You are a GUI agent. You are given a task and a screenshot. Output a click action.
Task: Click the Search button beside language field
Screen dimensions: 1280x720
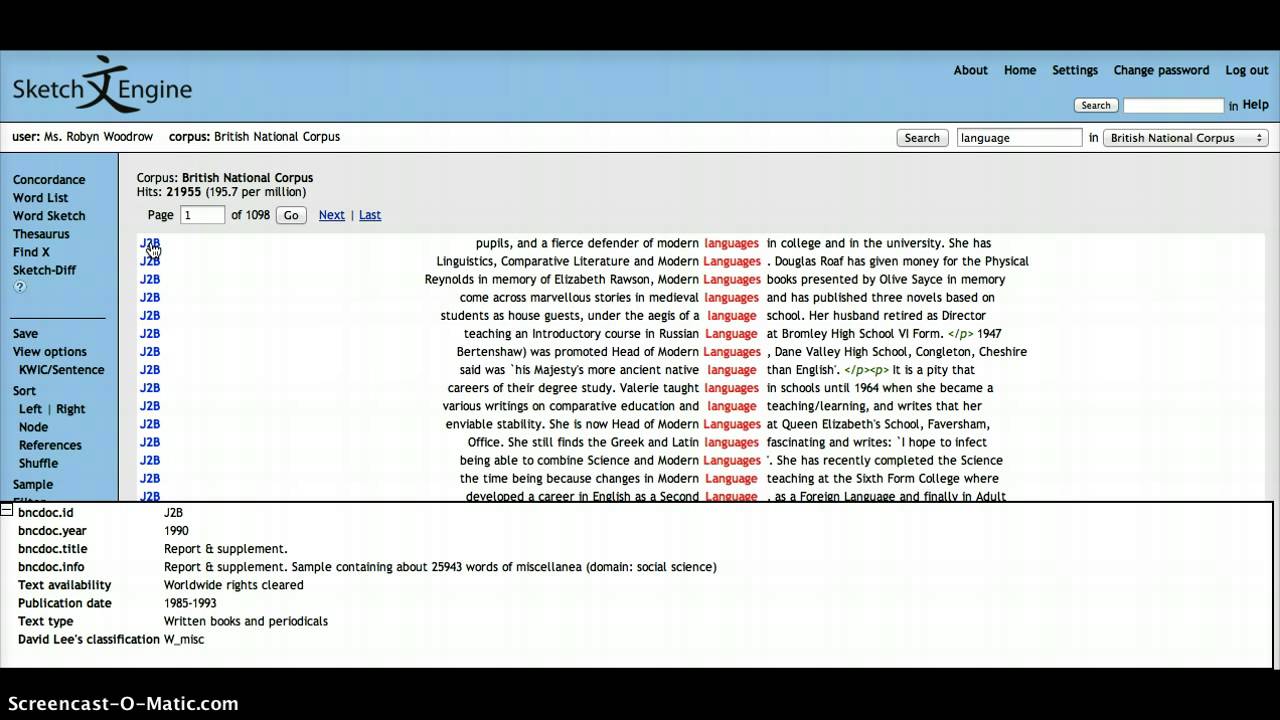(922, 138)
